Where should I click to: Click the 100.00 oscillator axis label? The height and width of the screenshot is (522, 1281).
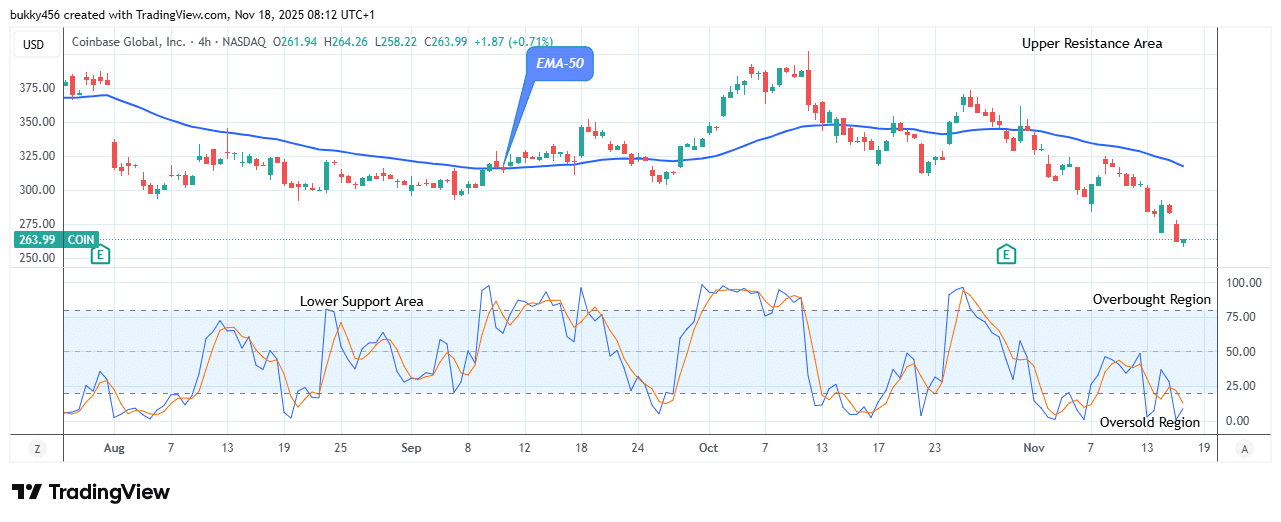point(1245,284)
